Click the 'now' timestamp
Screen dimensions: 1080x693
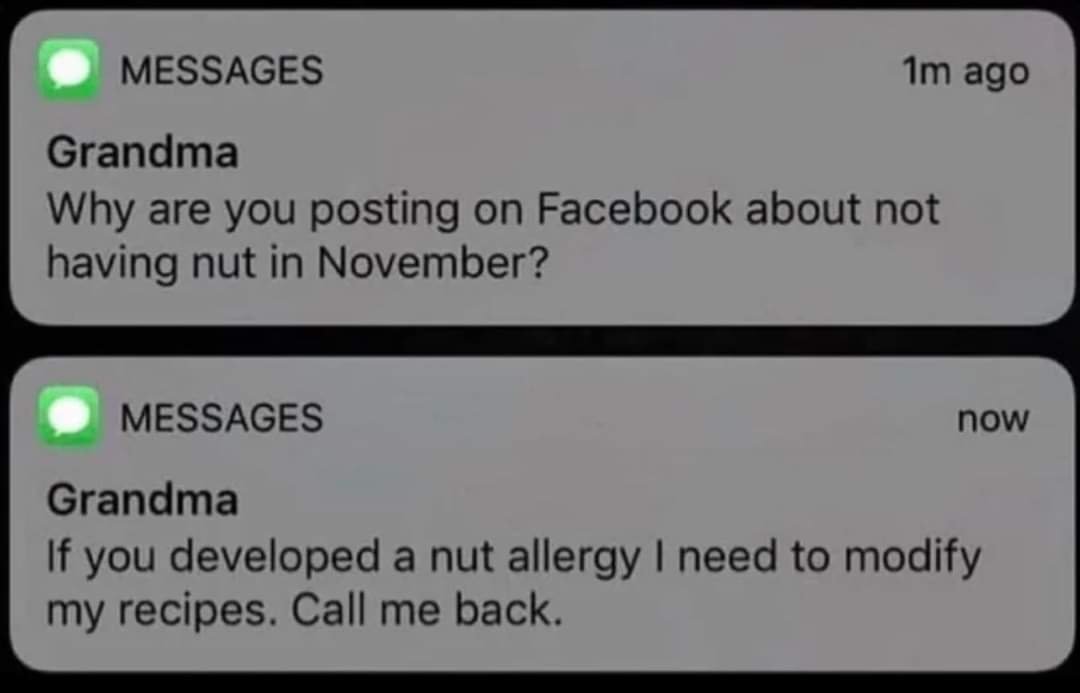tap(993, 418)
